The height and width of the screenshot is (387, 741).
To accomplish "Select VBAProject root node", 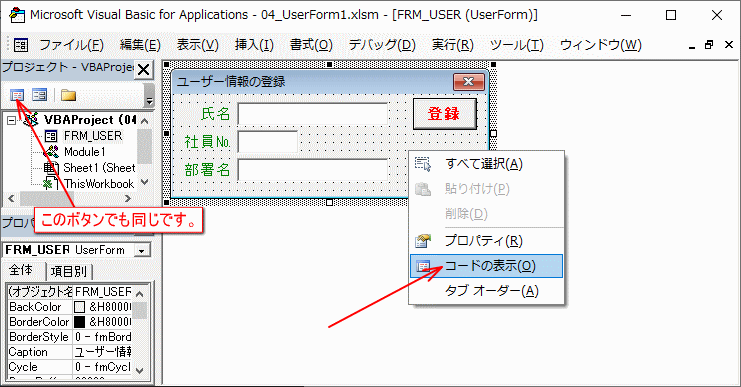I will [x=90, y=120].
